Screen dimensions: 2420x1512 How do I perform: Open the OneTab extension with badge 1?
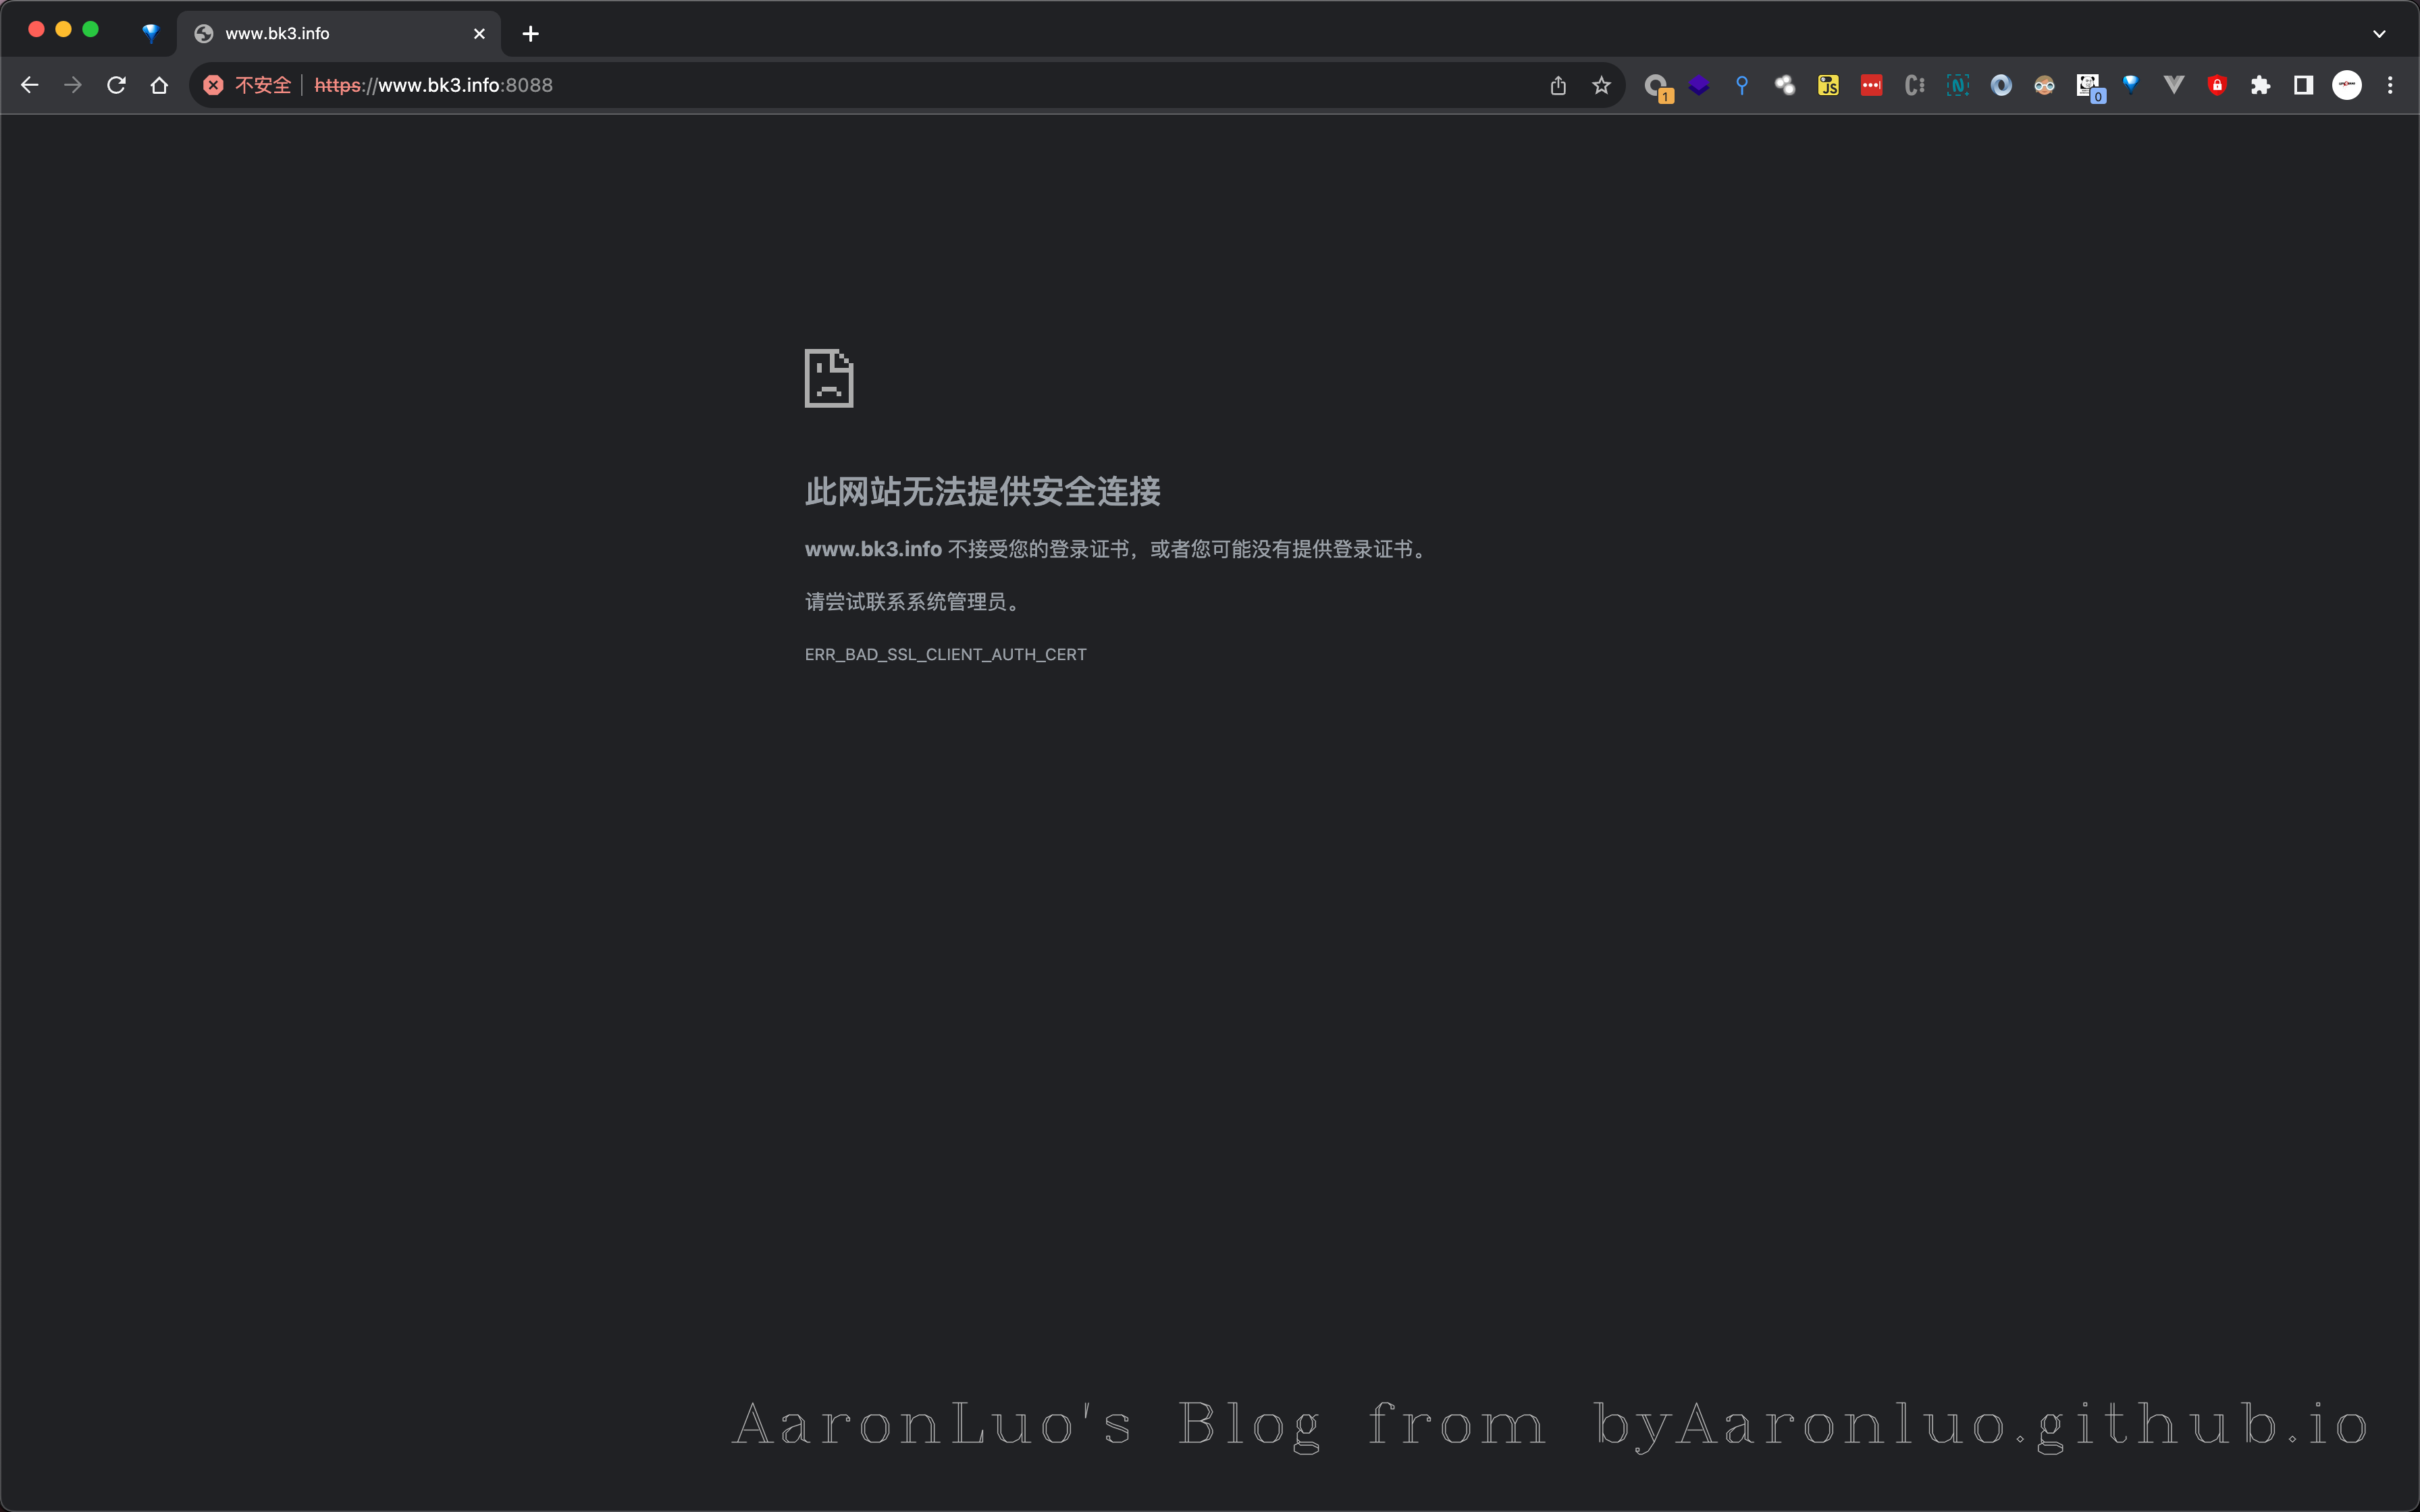click(1658, 85)
